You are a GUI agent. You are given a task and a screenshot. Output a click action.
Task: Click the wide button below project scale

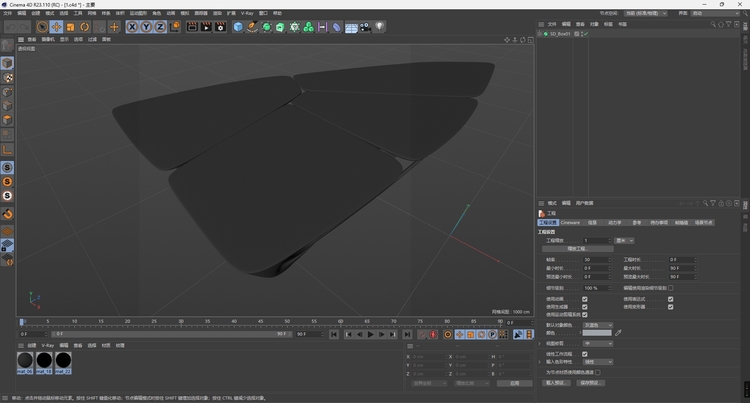[578, 249]
